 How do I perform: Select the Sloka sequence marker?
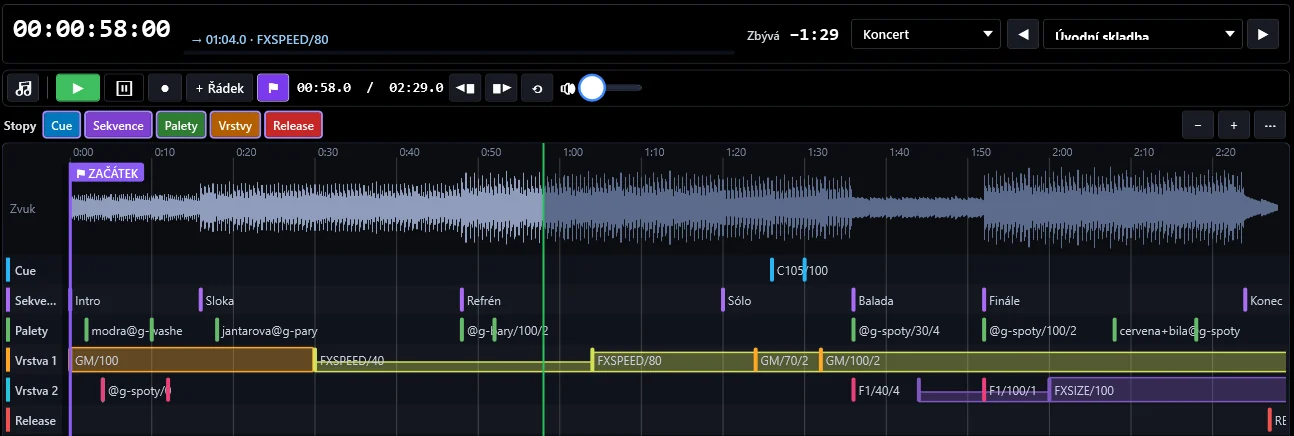pos(217,300)
